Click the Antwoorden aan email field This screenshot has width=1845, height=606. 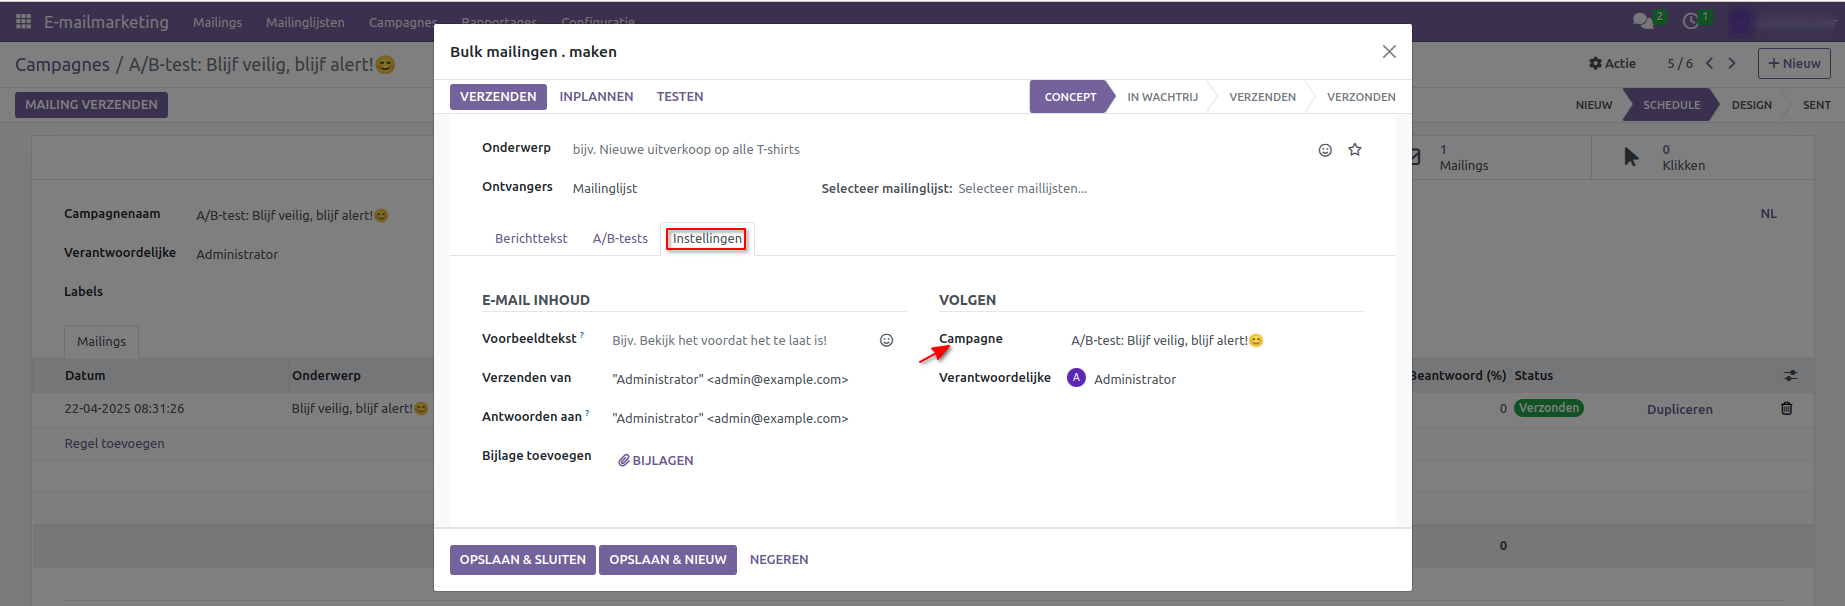tap(759, 419)
